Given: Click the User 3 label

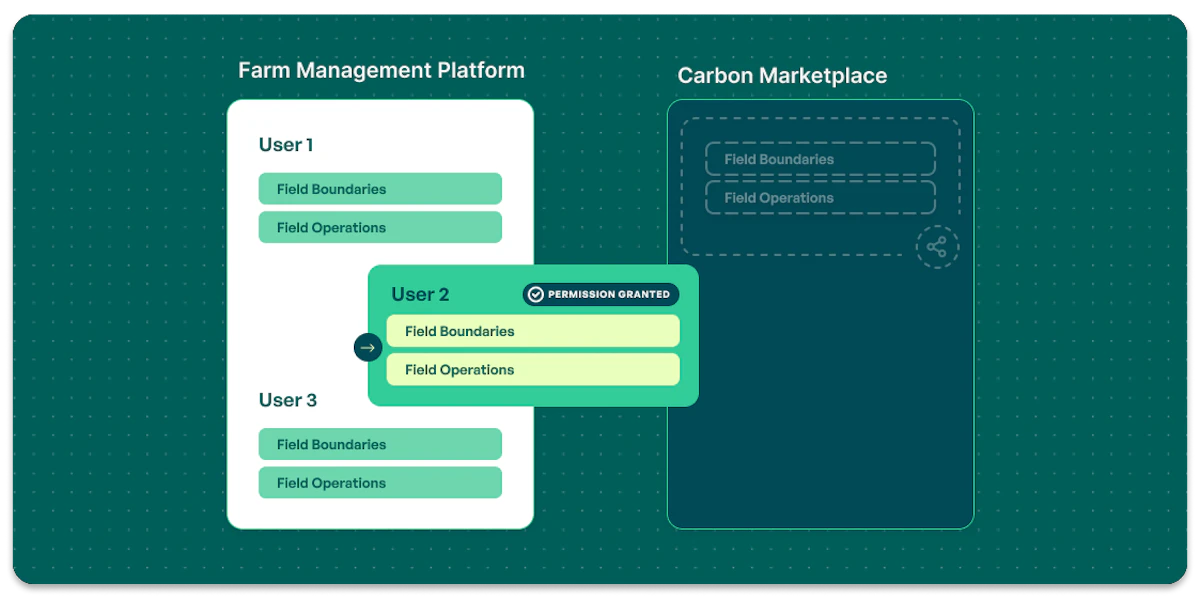Looking at the screenshot, I should [x=288, y=400].
